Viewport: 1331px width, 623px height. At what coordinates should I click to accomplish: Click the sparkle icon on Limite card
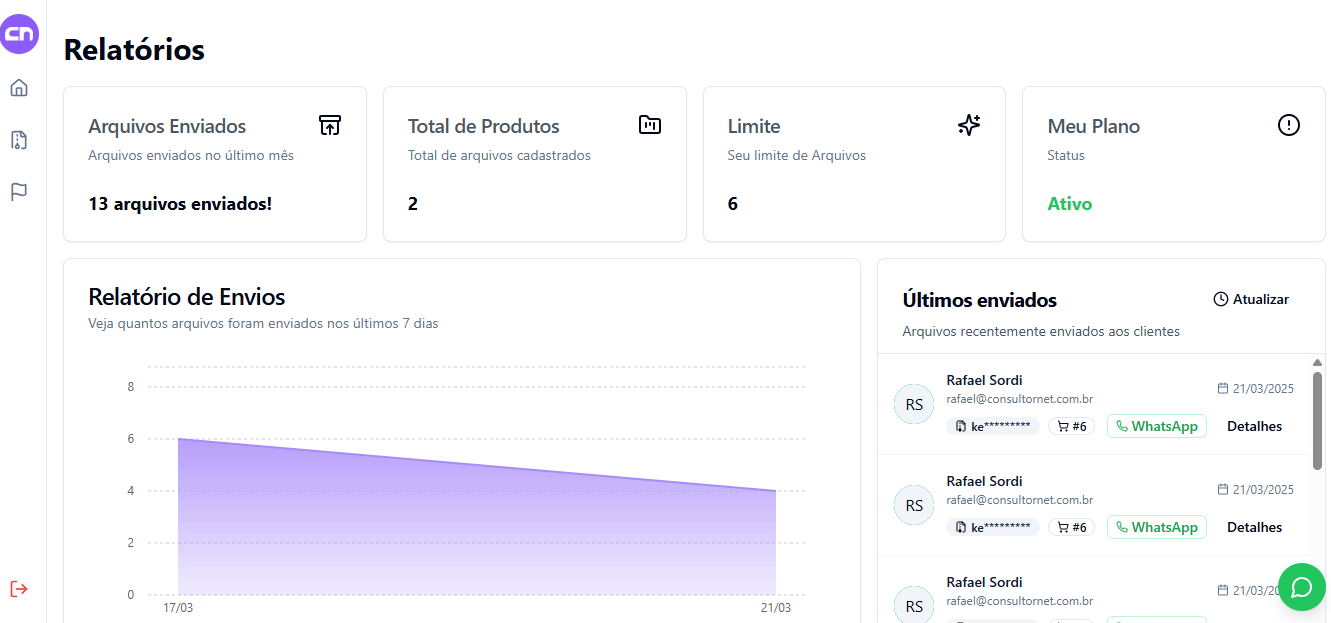(x=969, y=125)
